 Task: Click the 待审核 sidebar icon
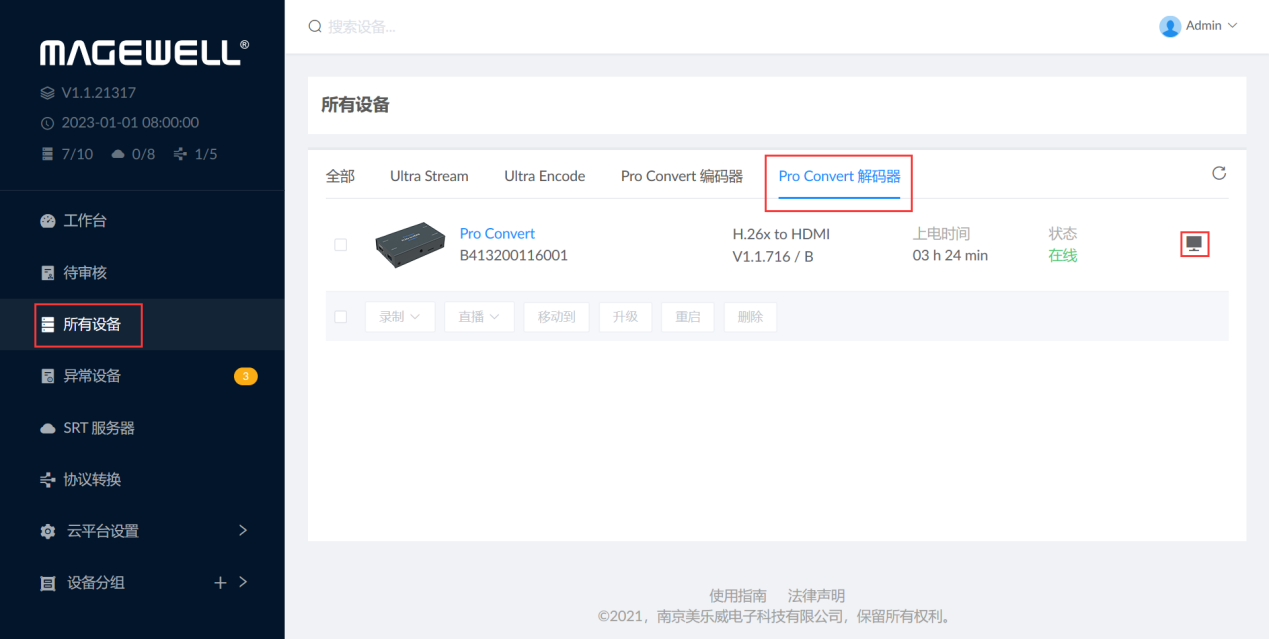click(48, 273)
